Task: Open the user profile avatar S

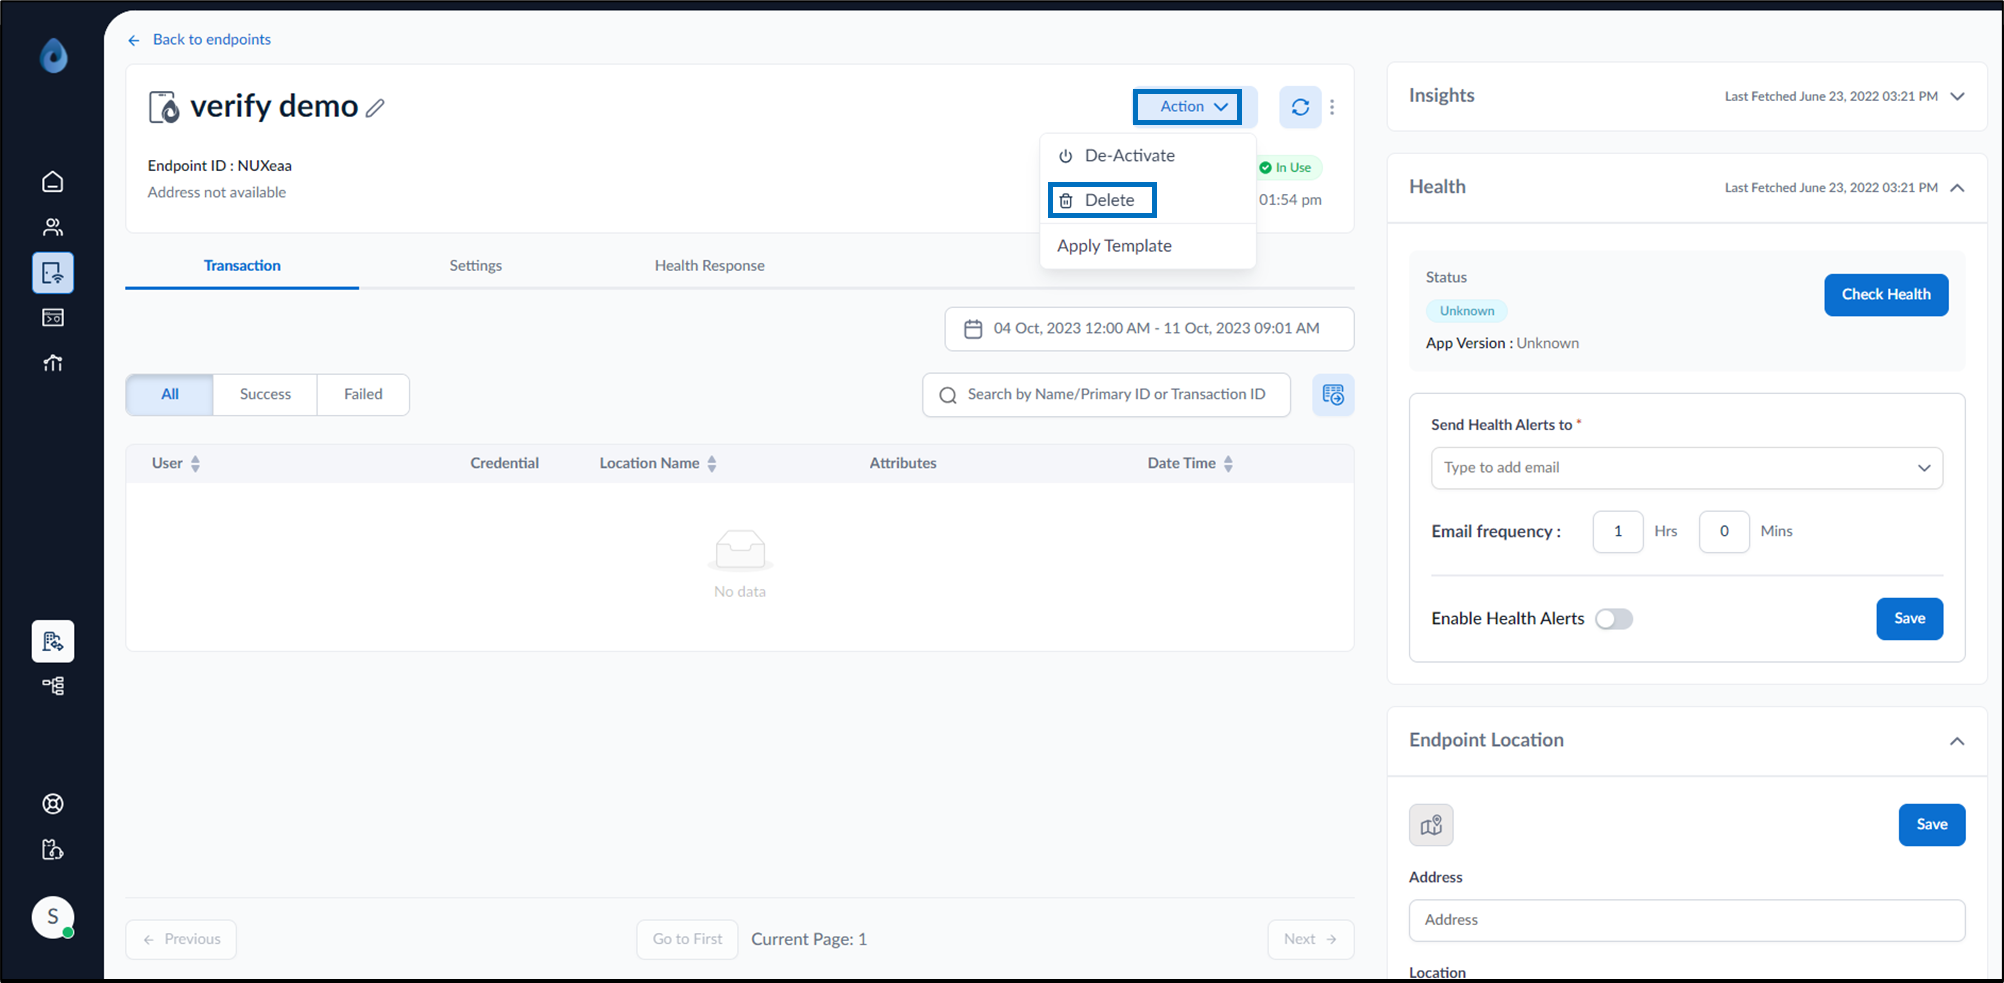Action: pyautogui.click(x=53, y=917)
